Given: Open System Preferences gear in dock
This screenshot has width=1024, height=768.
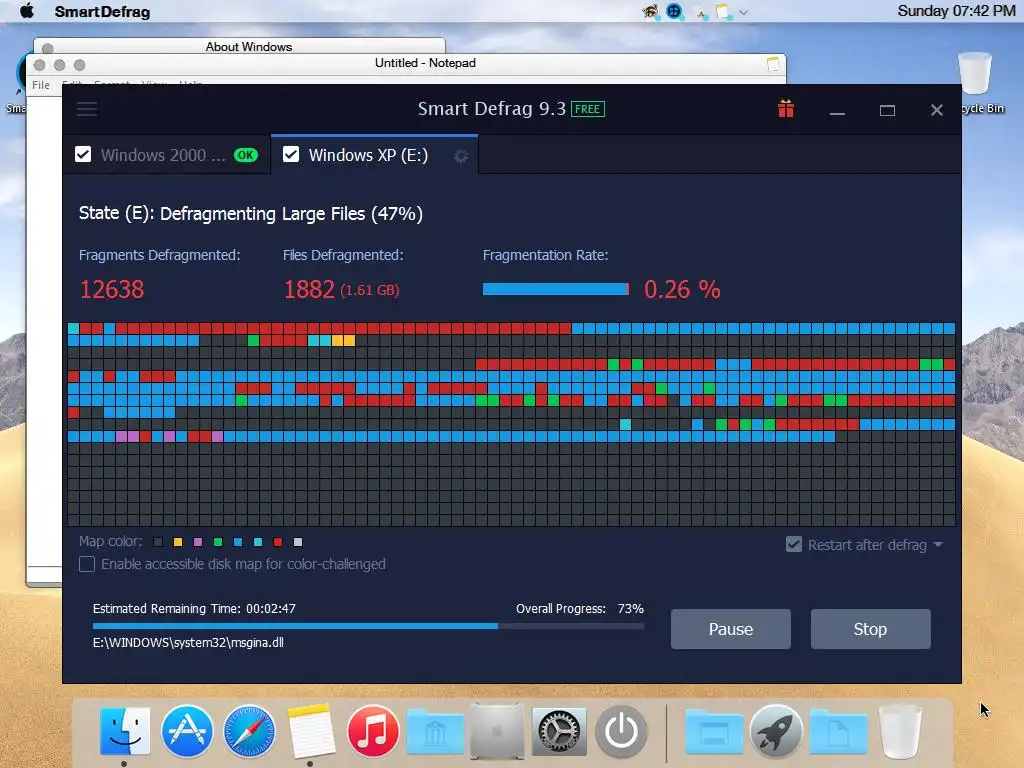Looking at the screenshot, I should click(x=558, y=731).
